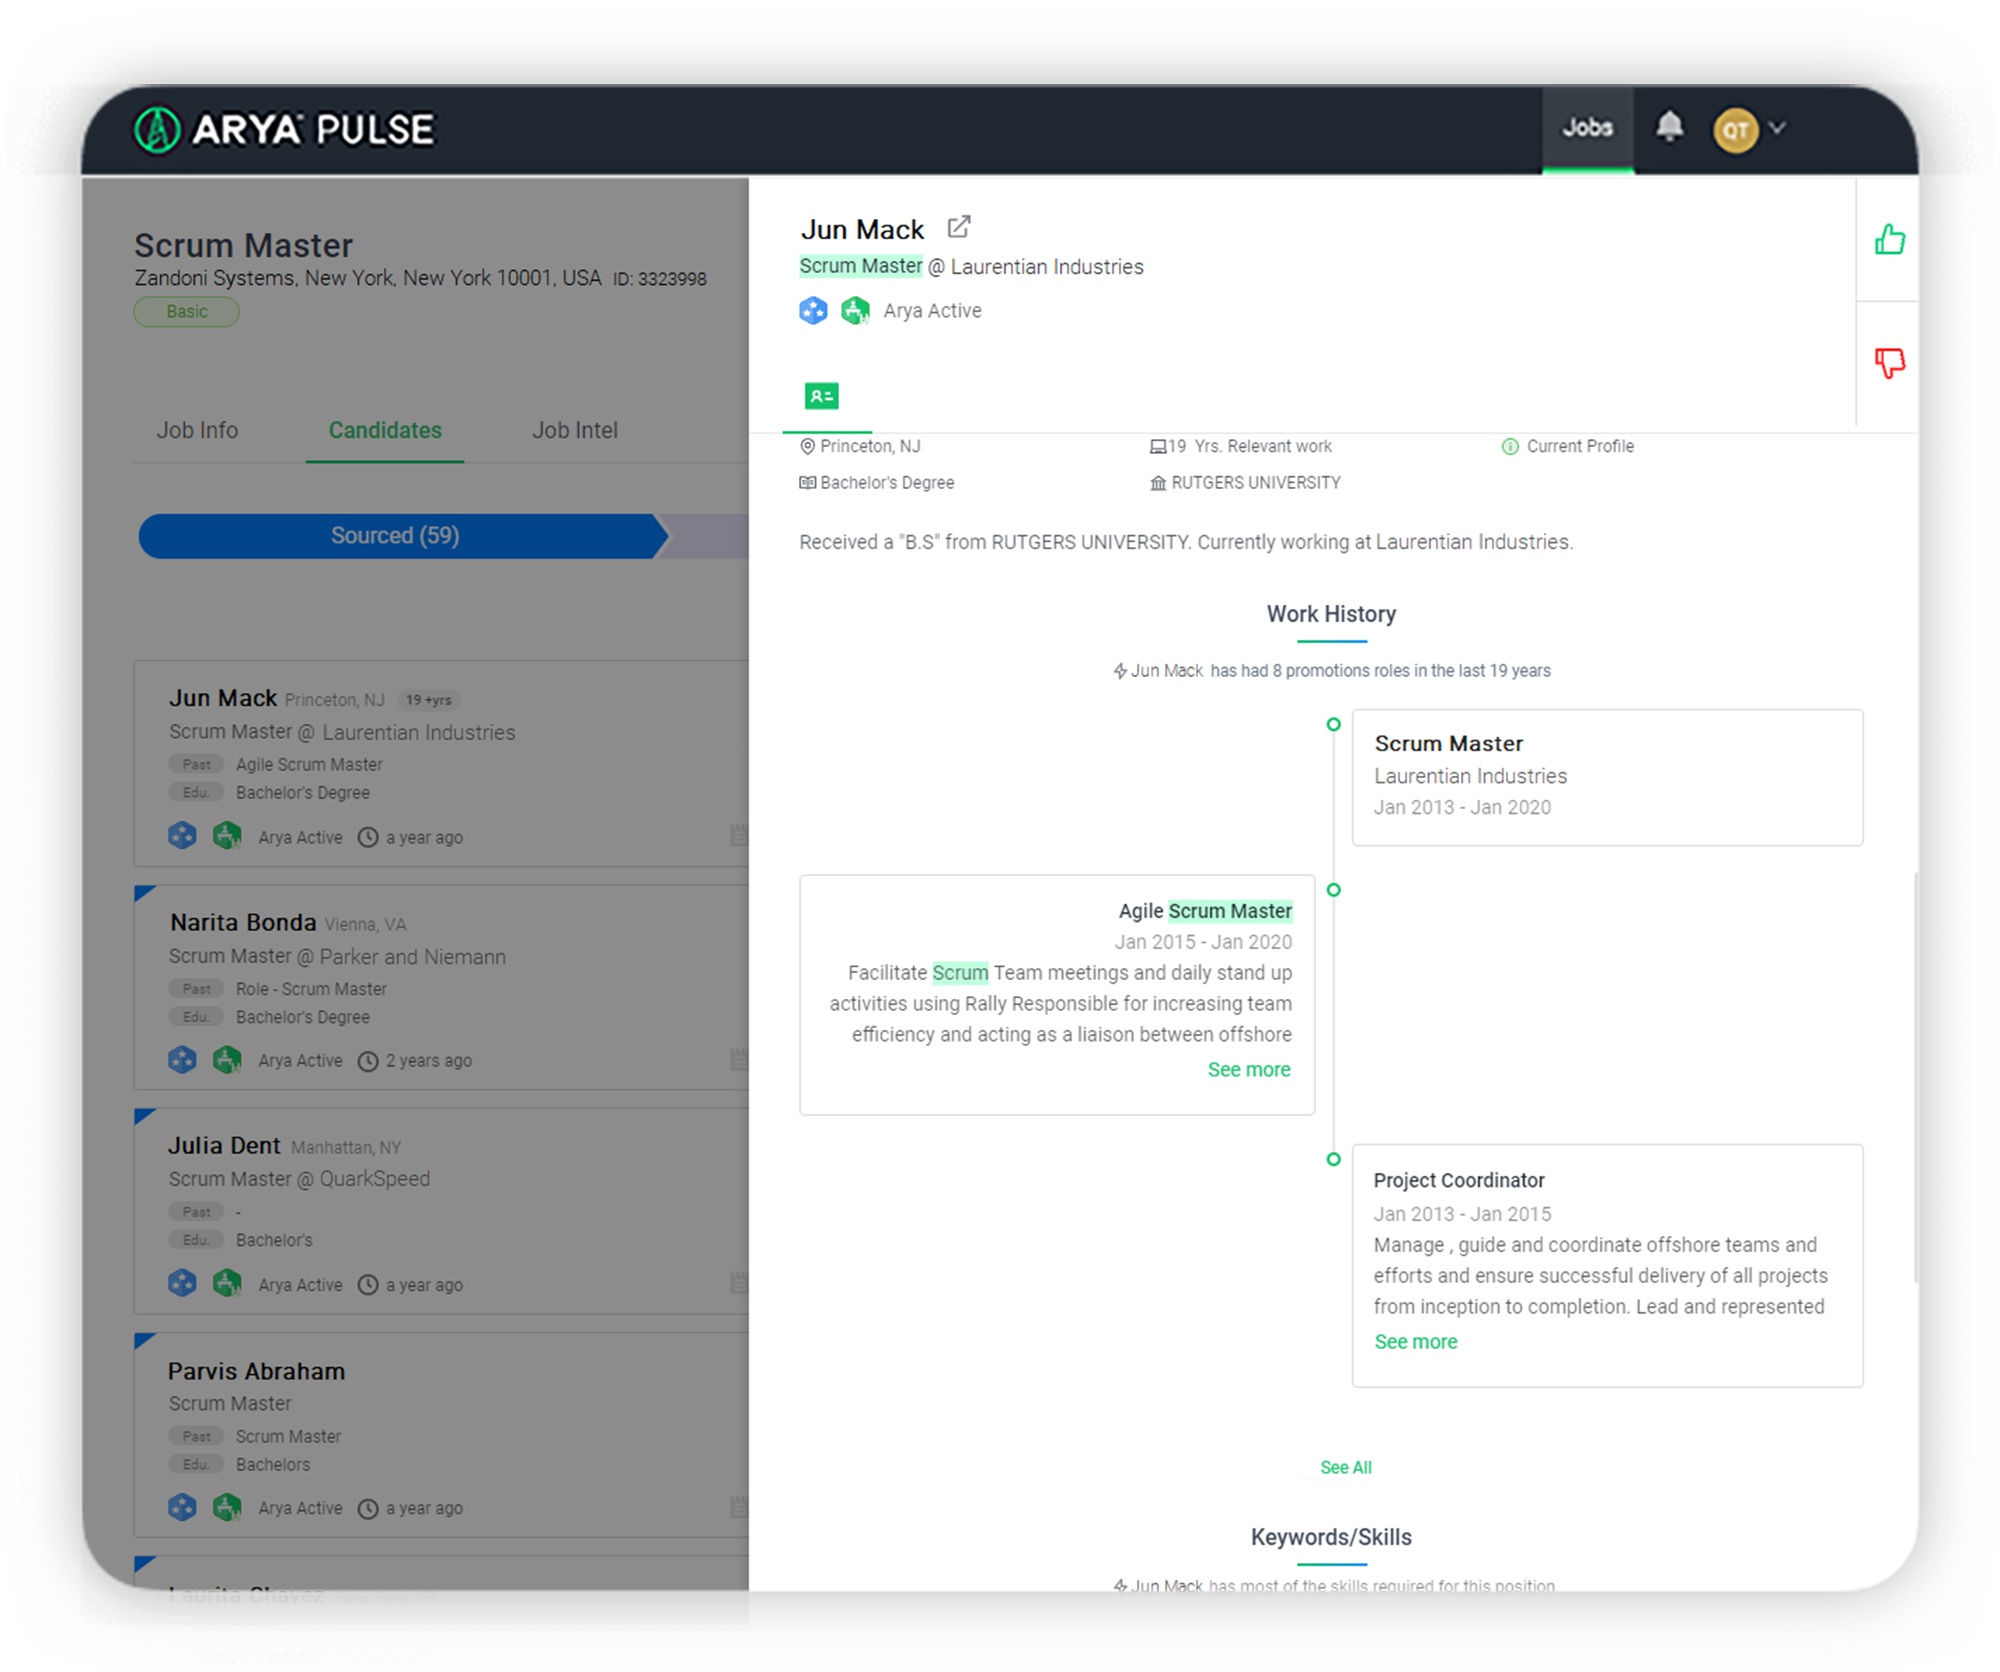Image resolution: width=2000 pixels, height=1672 pixels.
Task: Click the green badge on Narita Bonda card
Action: (x=227, y=1060)
